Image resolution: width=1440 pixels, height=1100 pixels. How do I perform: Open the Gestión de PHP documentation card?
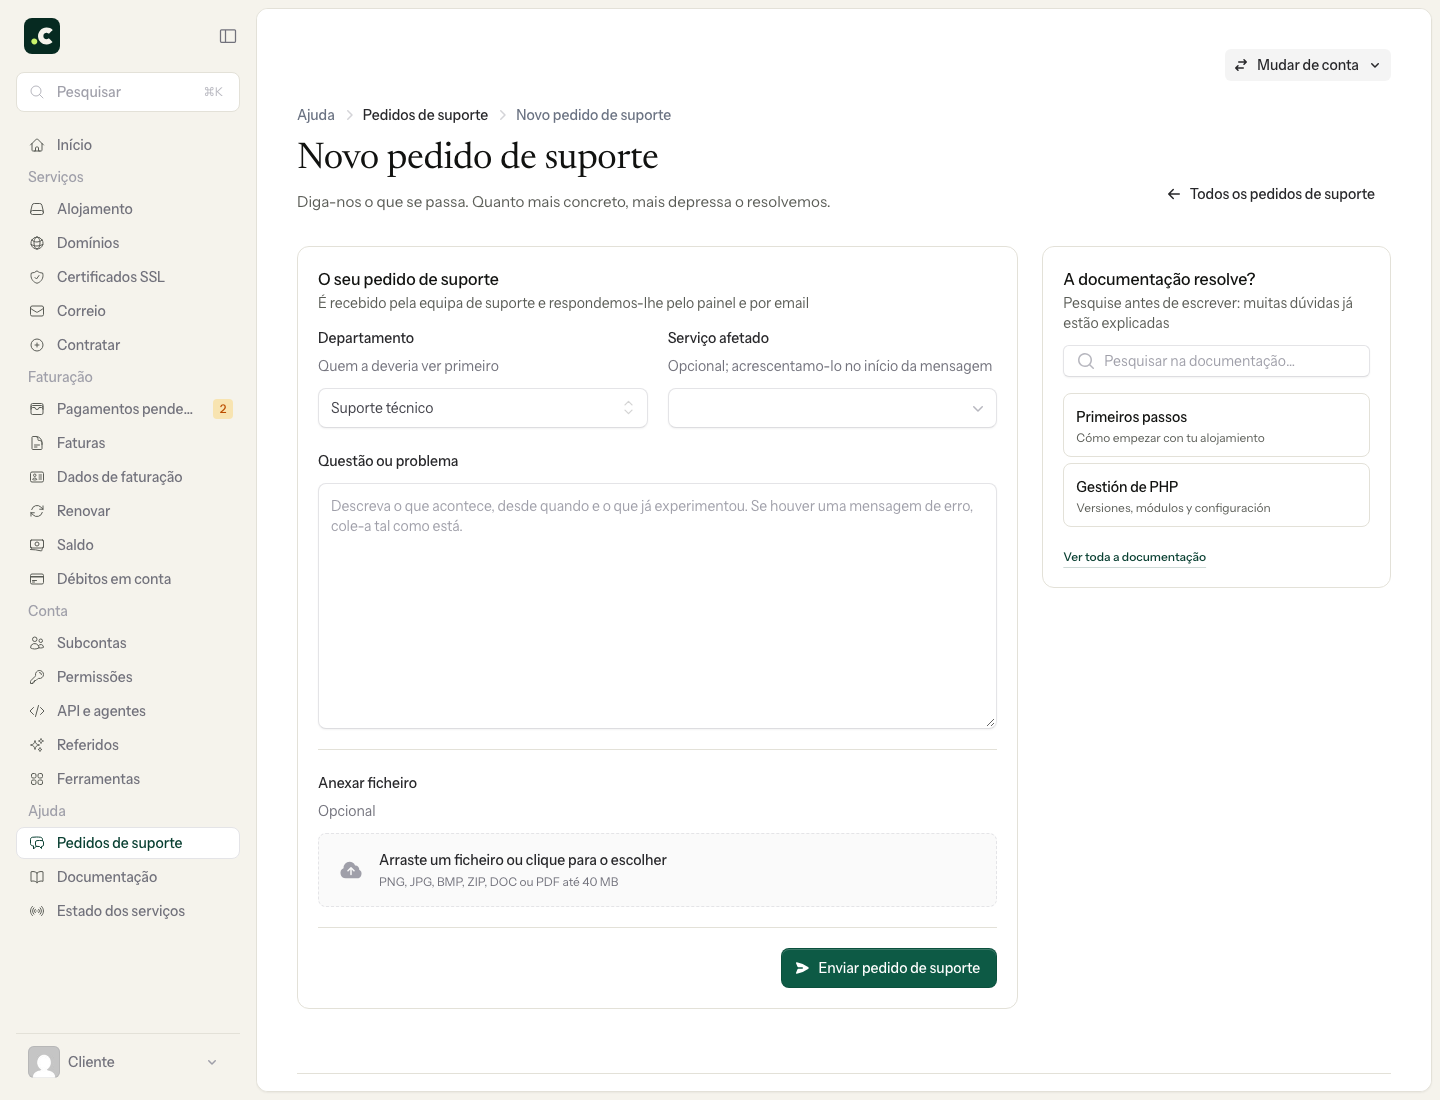coord(1216,495)
